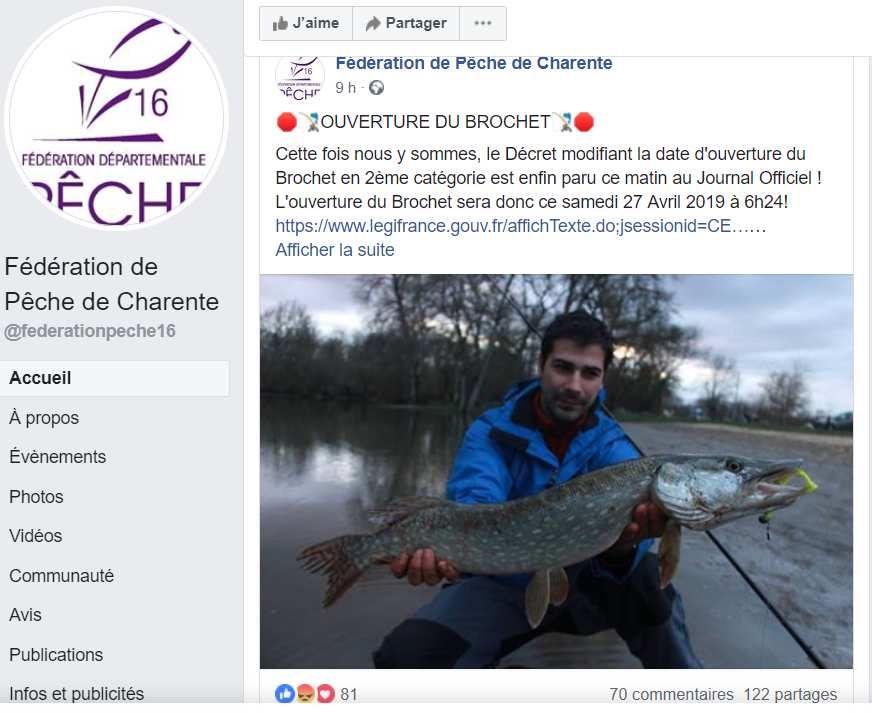Open the 81 reactions count
This screenshot has height=713, width=872.
(349, 694)
